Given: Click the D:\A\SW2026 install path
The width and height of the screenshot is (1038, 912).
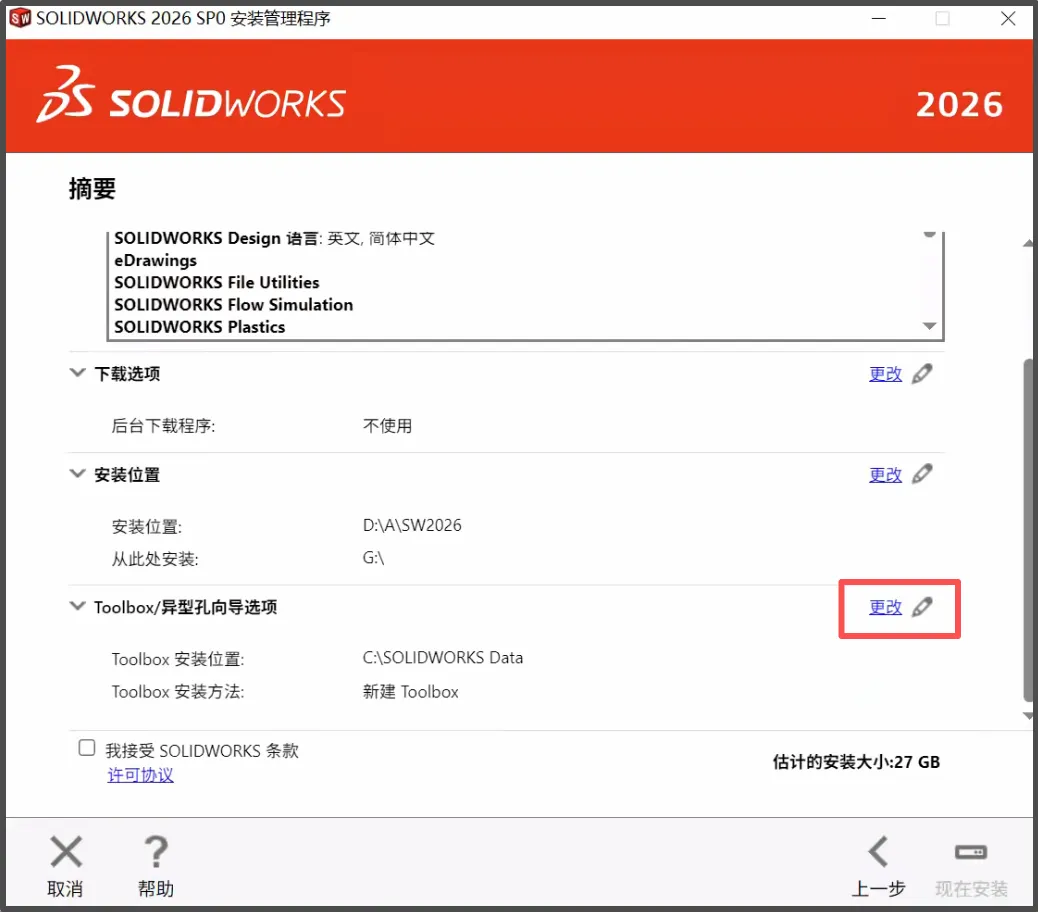Looking at the screenshot, I should point(412,525).
